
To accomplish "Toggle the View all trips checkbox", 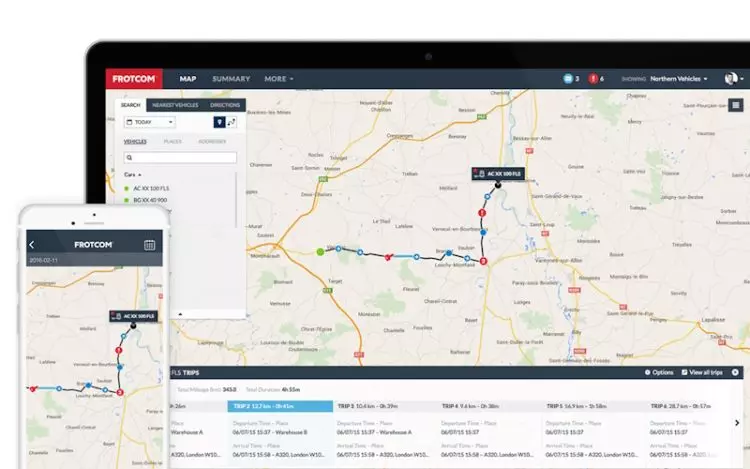I will click(684, 372).
